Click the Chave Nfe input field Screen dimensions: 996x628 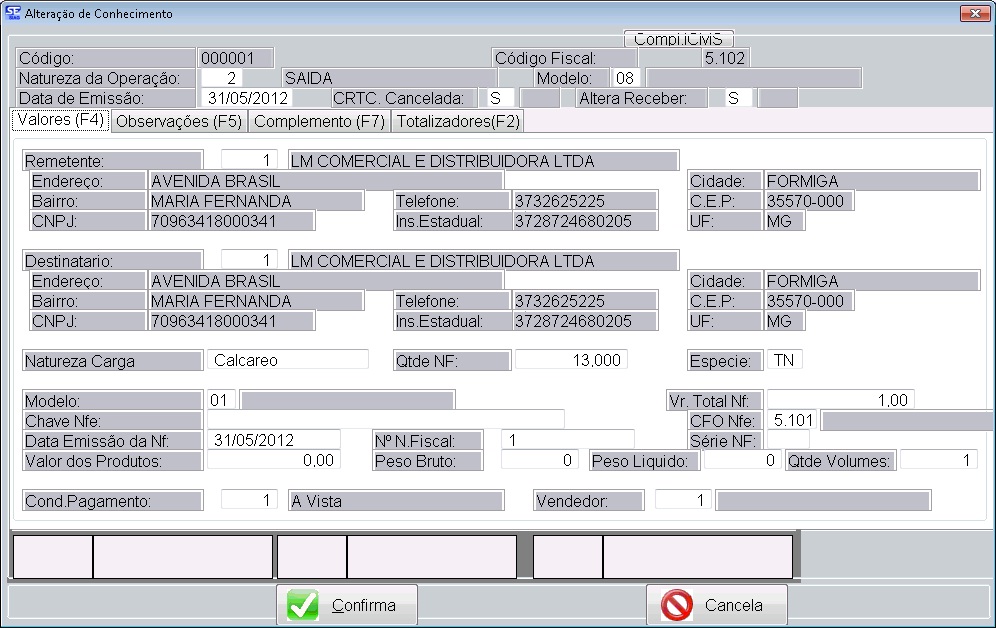385,420
